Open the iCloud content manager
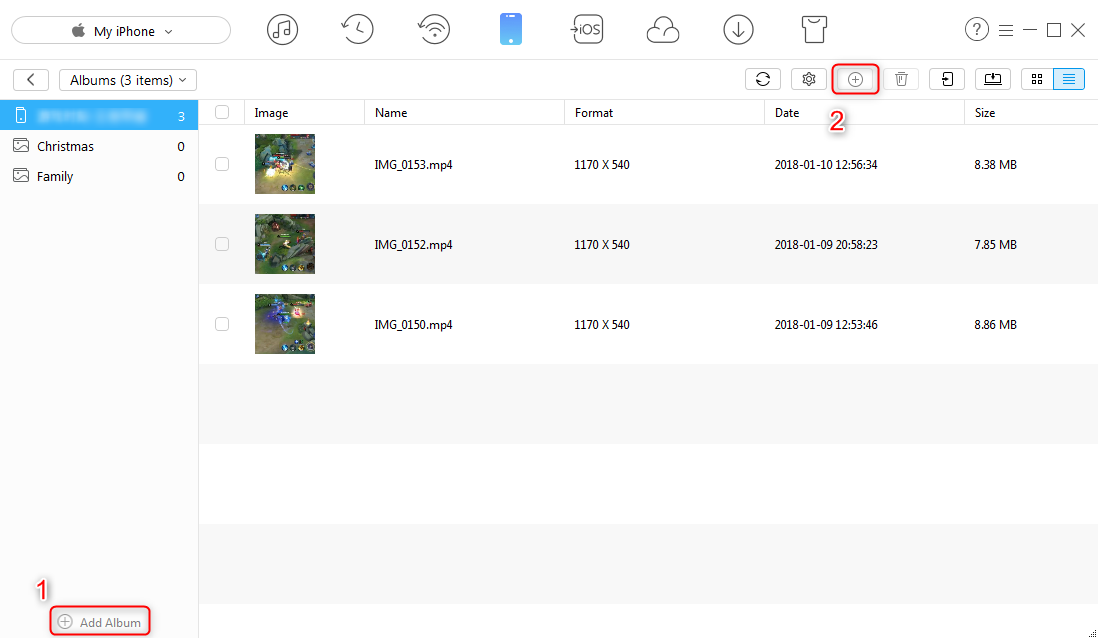 pyautogui.click(x=663, y=29)
